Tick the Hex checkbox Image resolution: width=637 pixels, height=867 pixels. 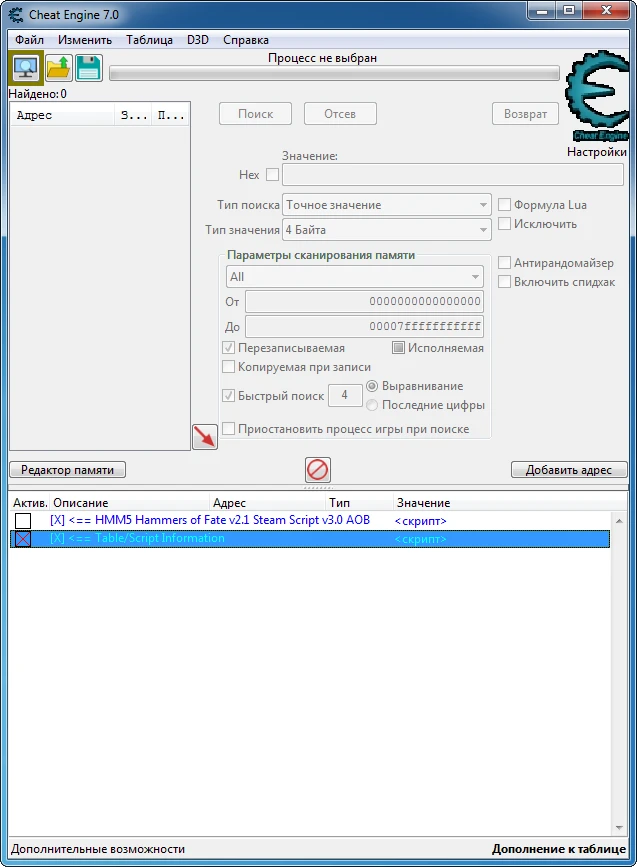(x=272, y=175)
